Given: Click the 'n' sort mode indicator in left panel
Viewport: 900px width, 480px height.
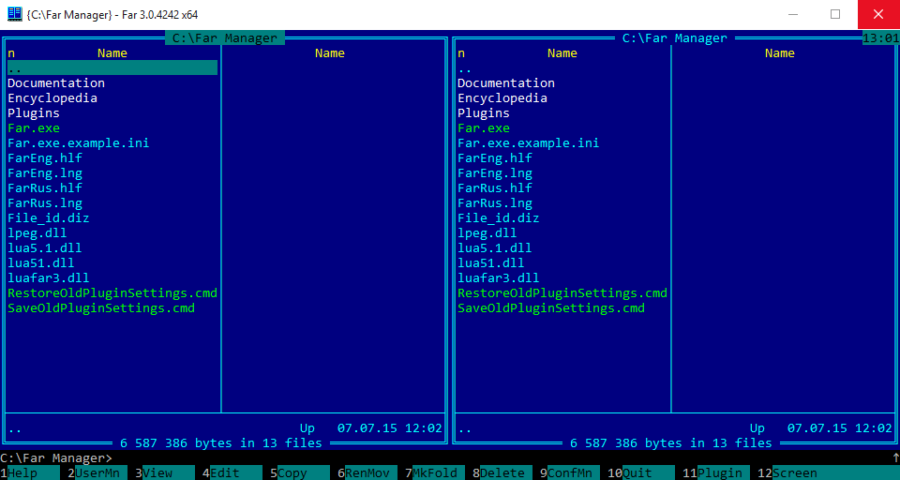Looking at the screenshot, I should pyautogui.click(x=12, y=53).
